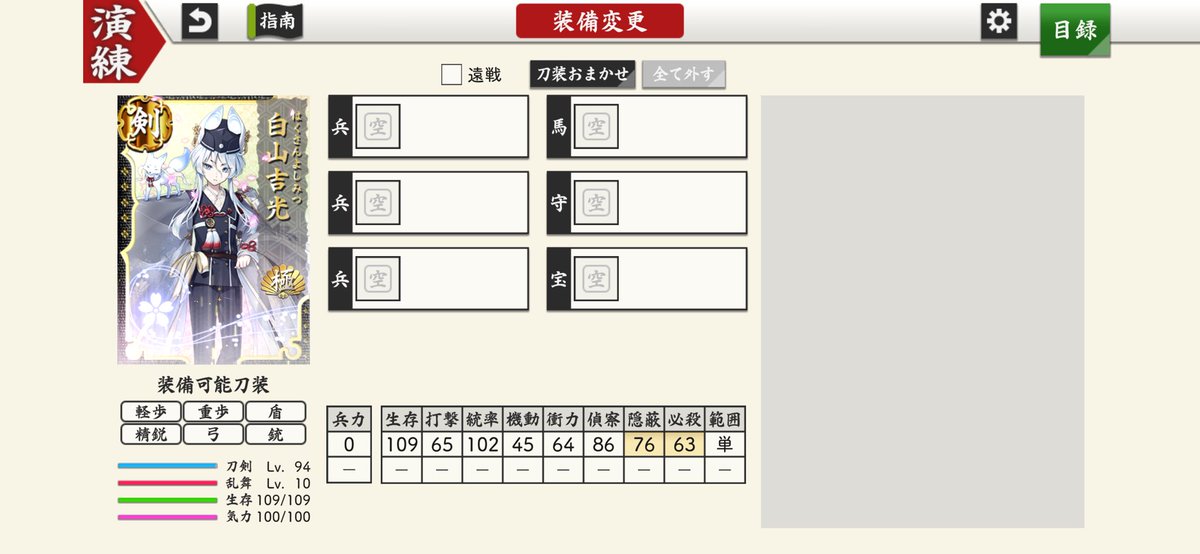Click the 兵力 value 0
The height and width of the screenshot is (554, 1200).
point(350,445)
